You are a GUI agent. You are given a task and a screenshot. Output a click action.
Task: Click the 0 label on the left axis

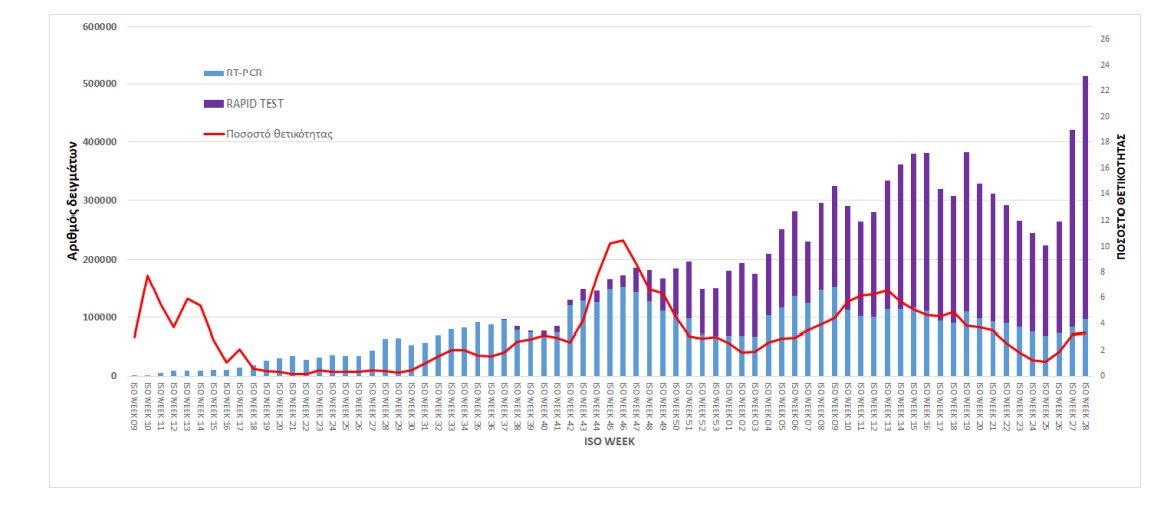click(x=115, y=376)
